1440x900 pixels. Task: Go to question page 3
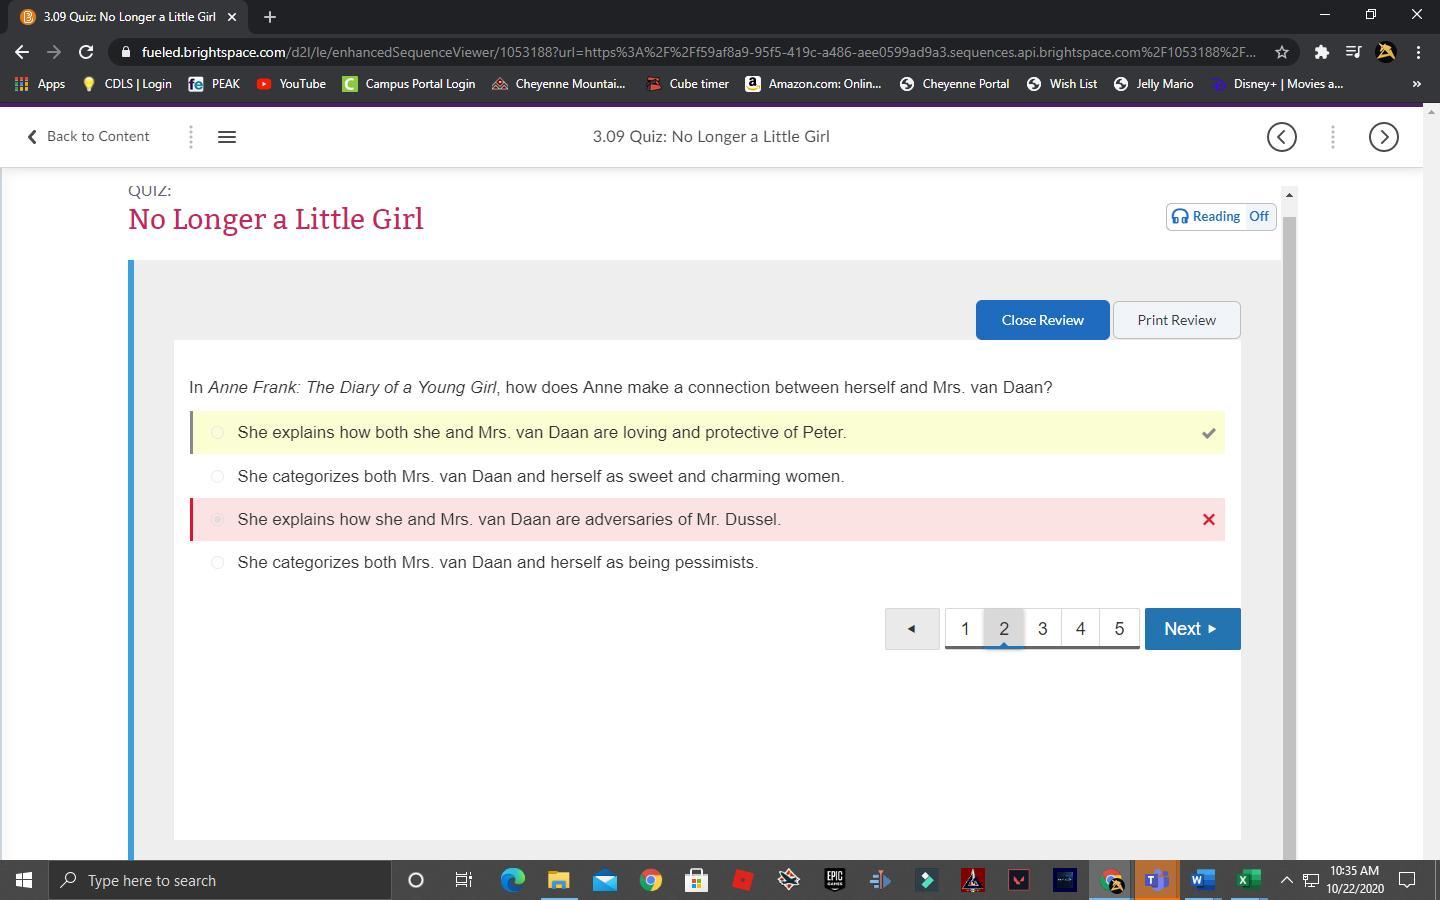point(1042,629)
